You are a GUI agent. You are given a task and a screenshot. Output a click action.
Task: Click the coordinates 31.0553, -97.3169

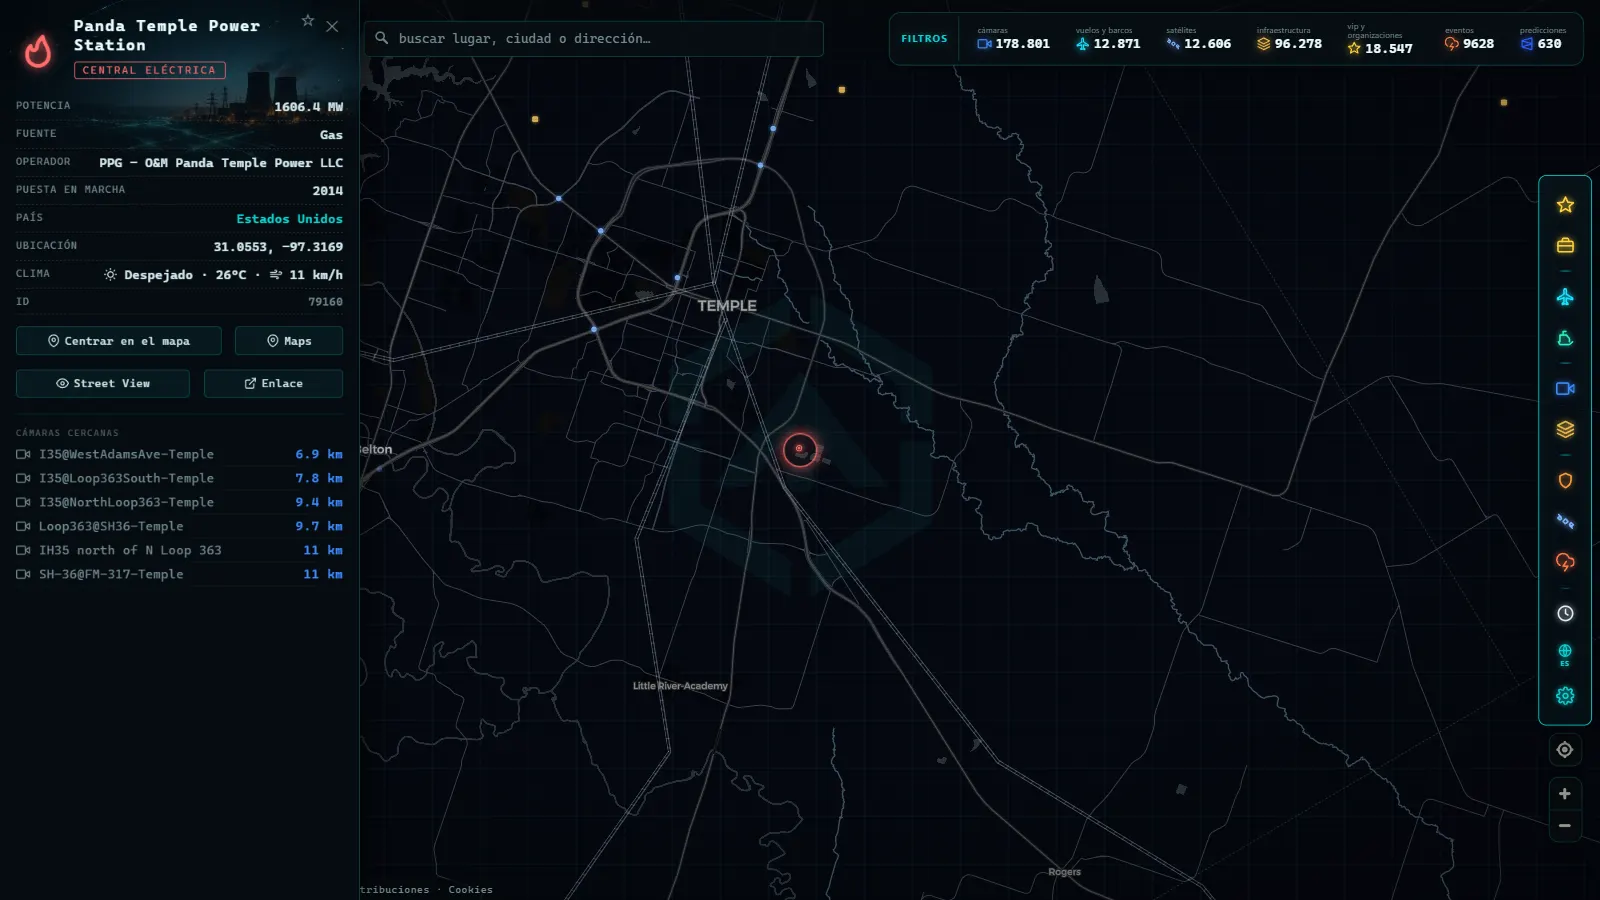click(x=278, y=247)
